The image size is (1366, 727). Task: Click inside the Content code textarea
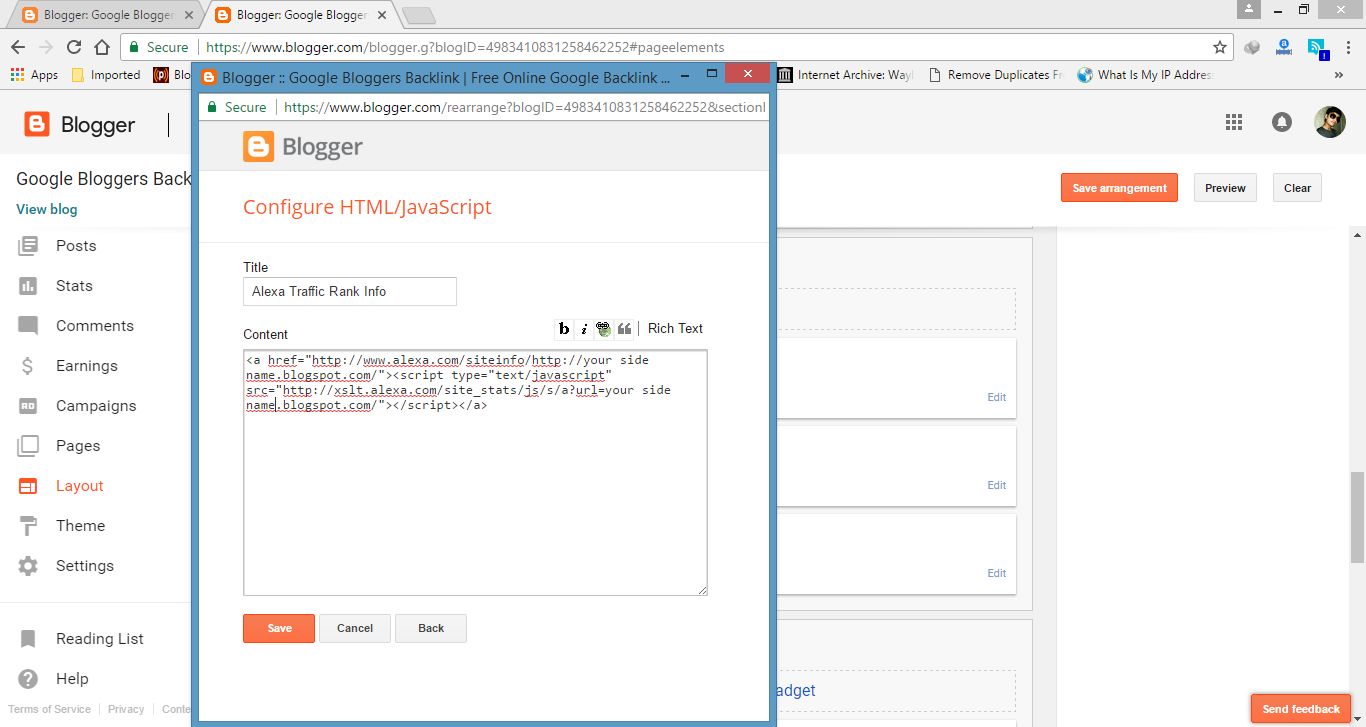click(475, 472)
